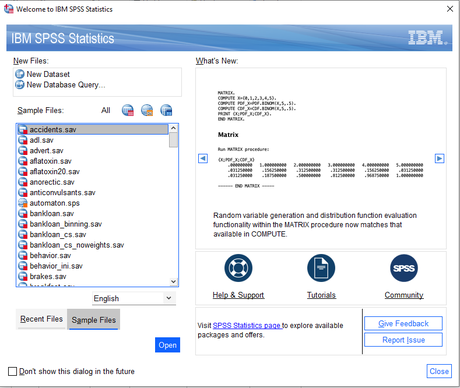Image resolution: width=460 pixels, height=388 pixels.
Task: Click the Help & Support lifebuoy icon
Action: pos(238,268)
